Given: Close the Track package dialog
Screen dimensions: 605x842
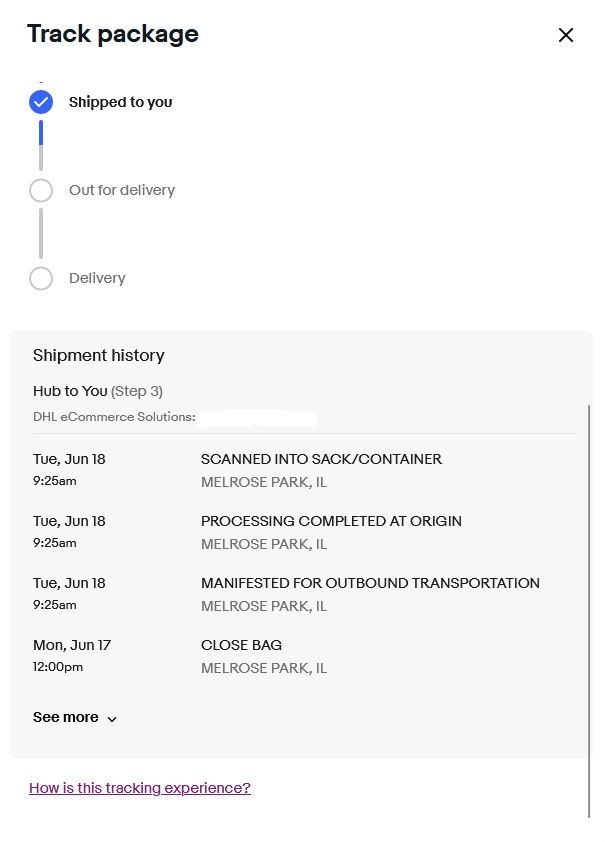Looking at the screenshot, I should [x=566, y=35].
